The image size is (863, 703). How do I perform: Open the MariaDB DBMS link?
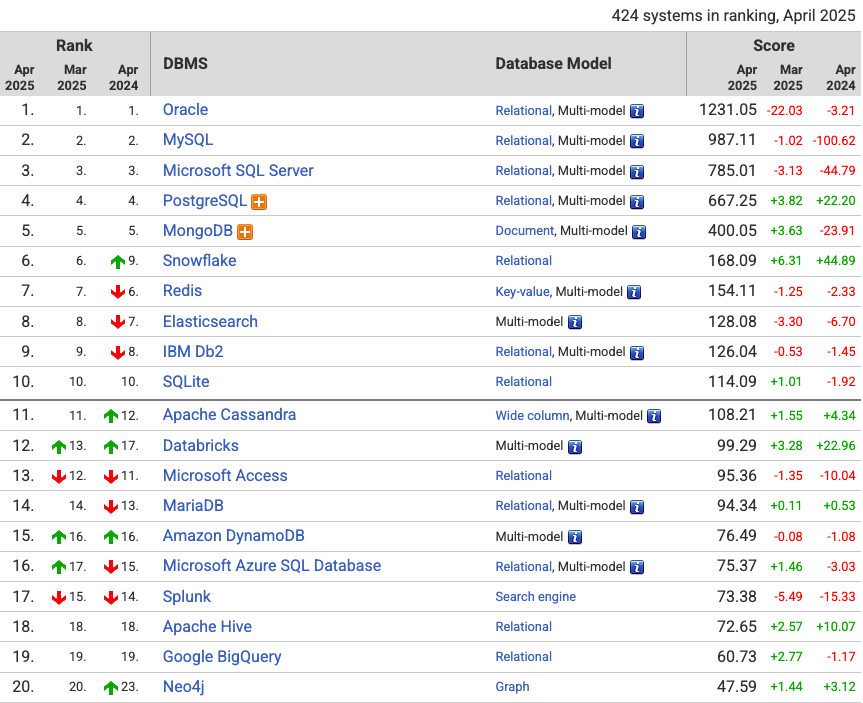[193, 505]
